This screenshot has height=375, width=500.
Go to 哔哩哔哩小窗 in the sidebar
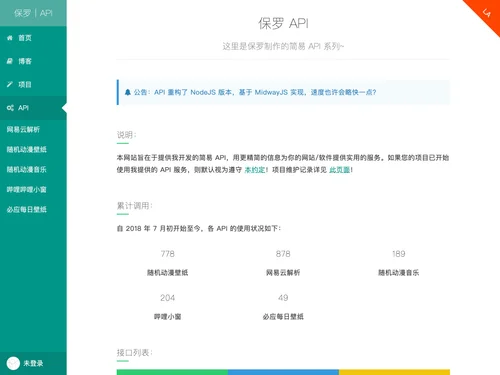tap(33, 189)
